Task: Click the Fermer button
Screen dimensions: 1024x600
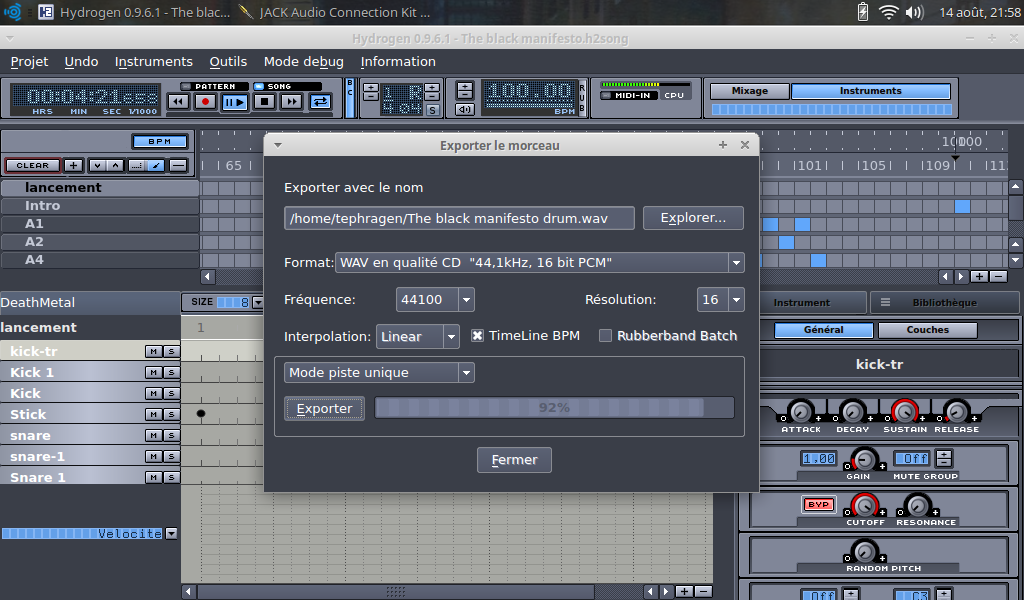Action: pos(514,460)
